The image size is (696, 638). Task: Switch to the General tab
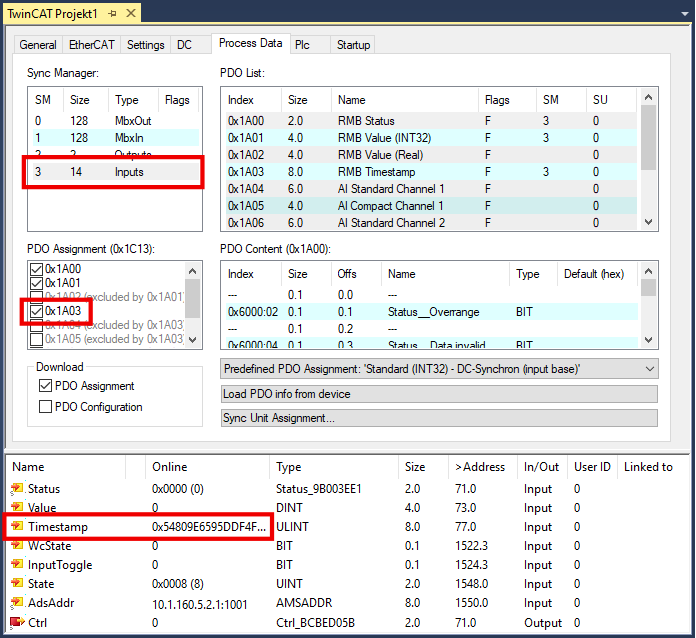coord(38,45)
